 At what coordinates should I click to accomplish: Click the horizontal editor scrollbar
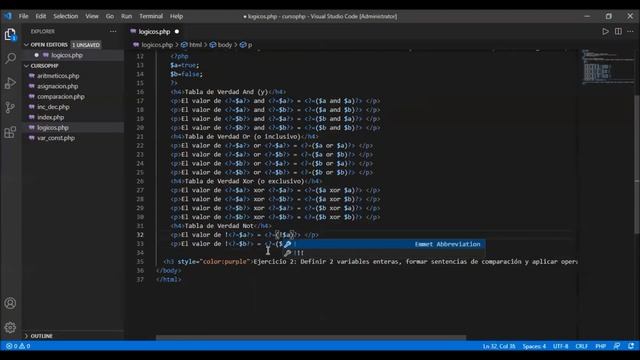(311, 338)
